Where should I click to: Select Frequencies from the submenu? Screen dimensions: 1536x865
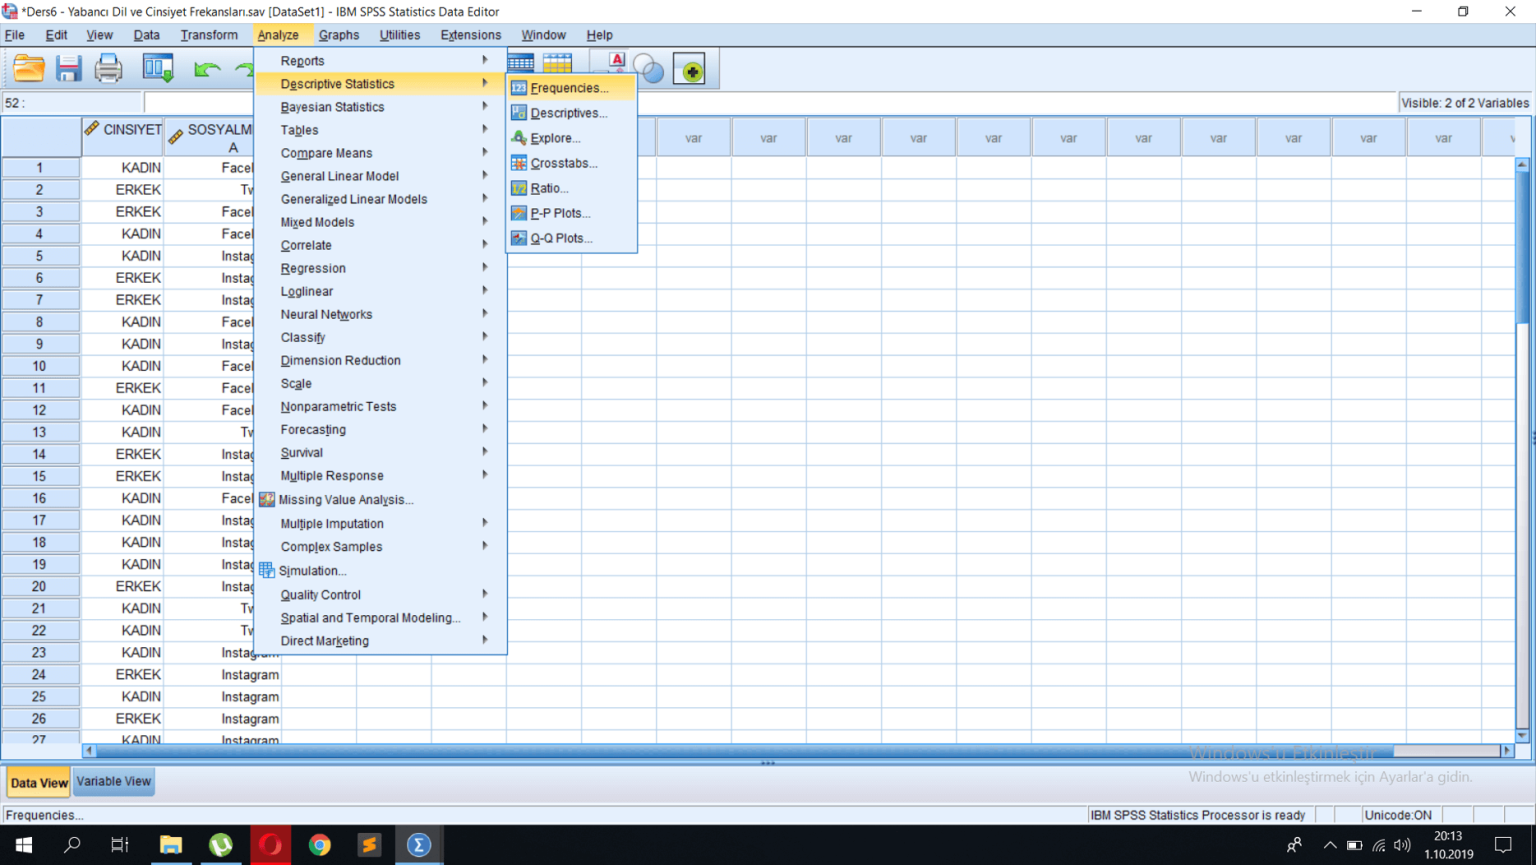point(568,88)
